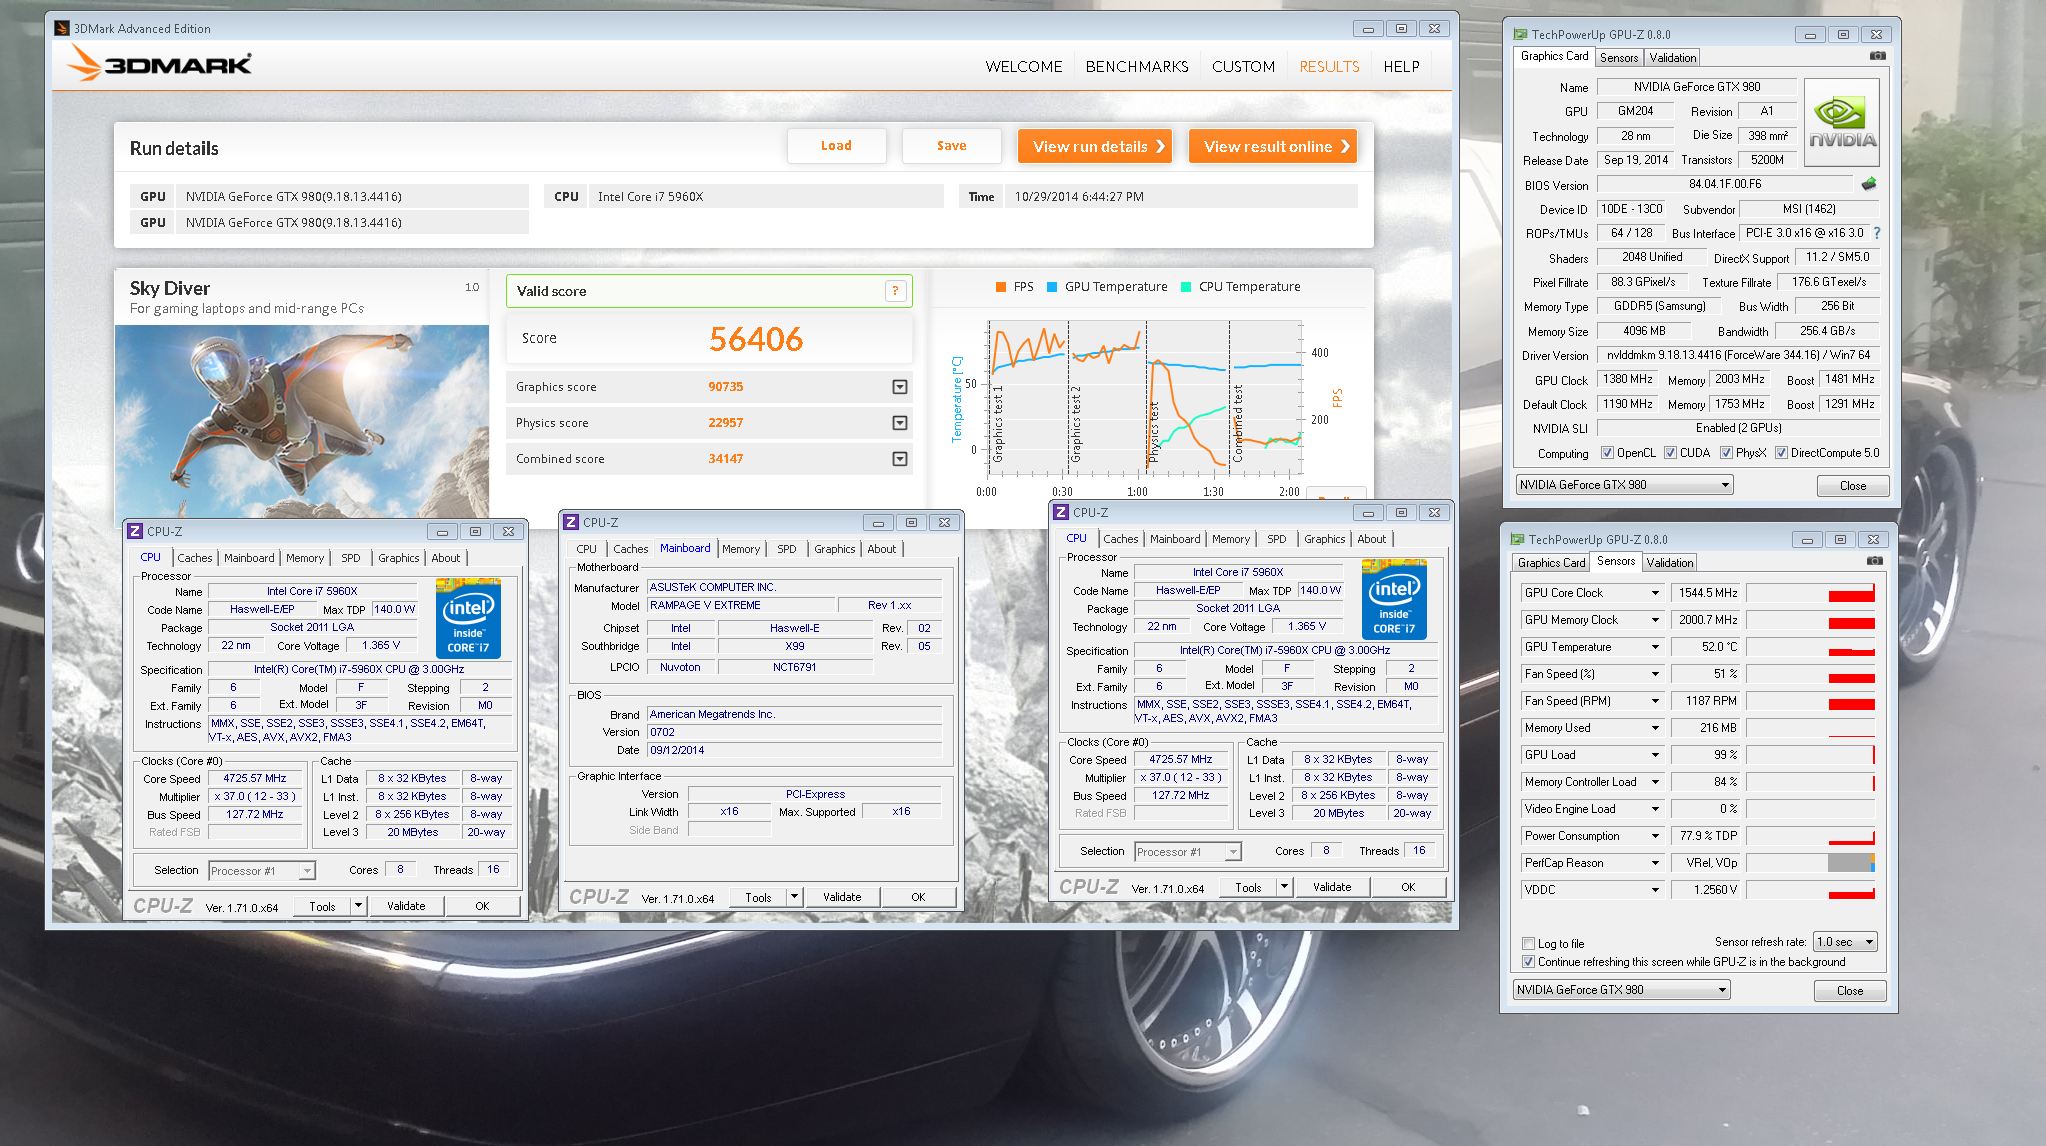Click the 3DMark logo in header

tap(159, 63)
